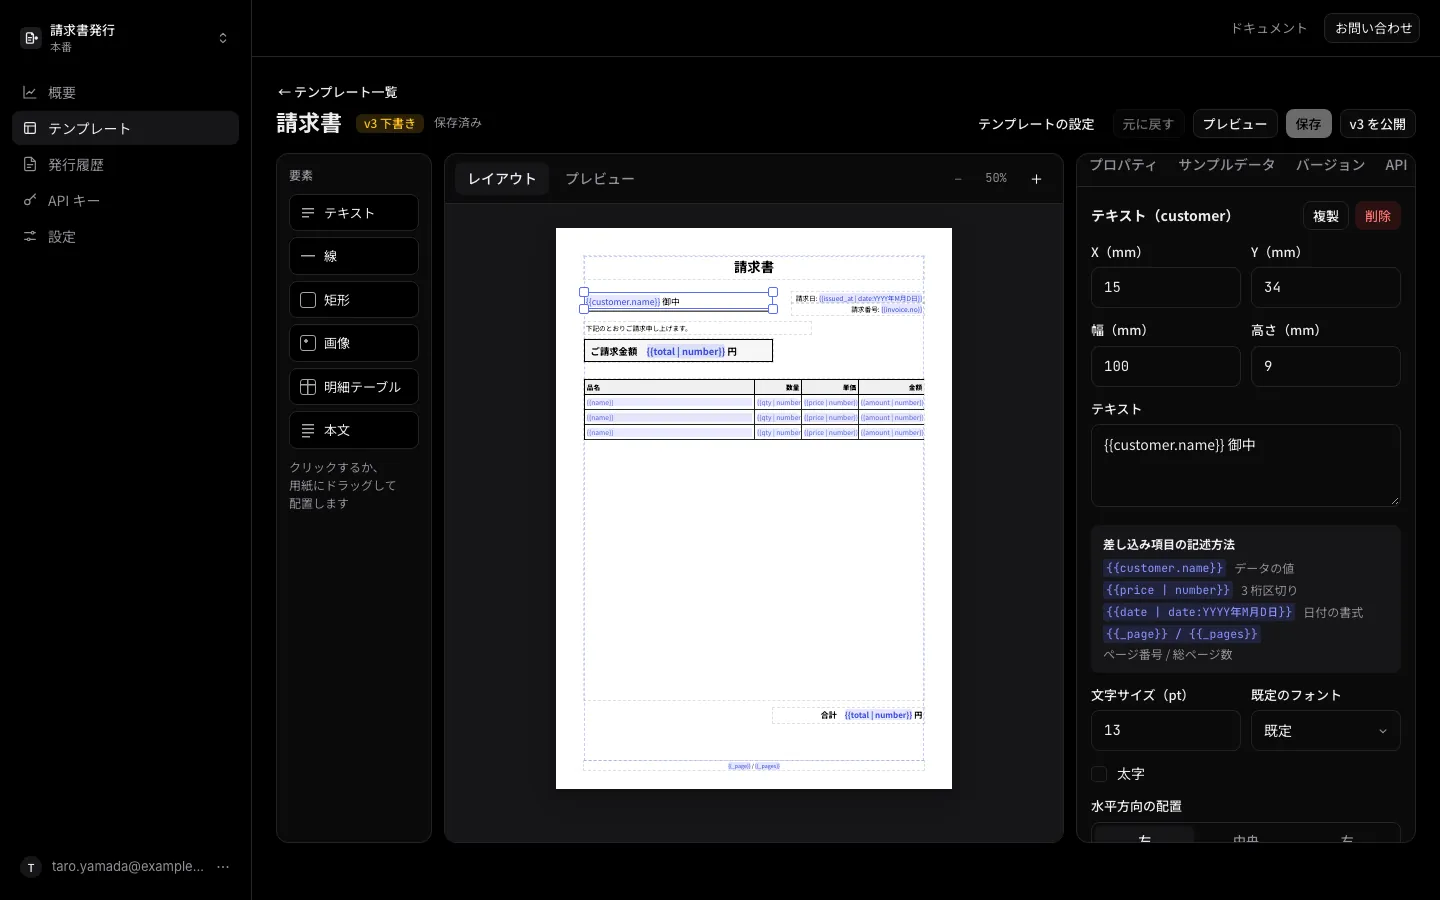
Task: Duplicate the element with 複製
Action: pos(1326,216)
